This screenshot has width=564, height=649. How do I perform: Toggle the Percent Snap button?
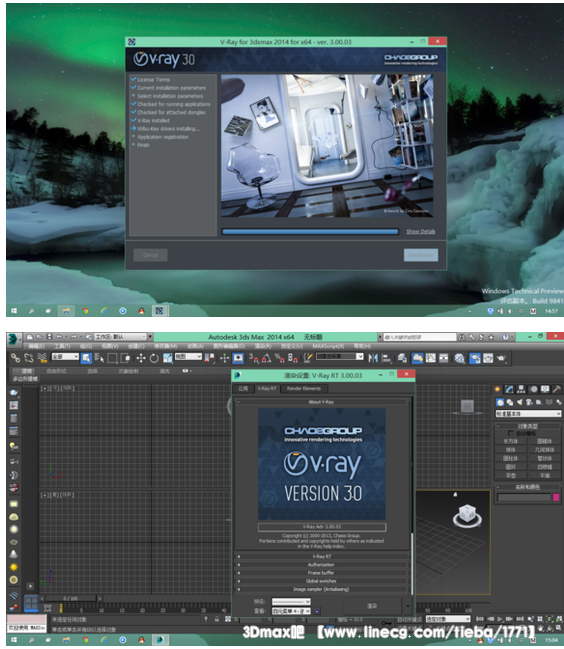(x=279, y=358)
